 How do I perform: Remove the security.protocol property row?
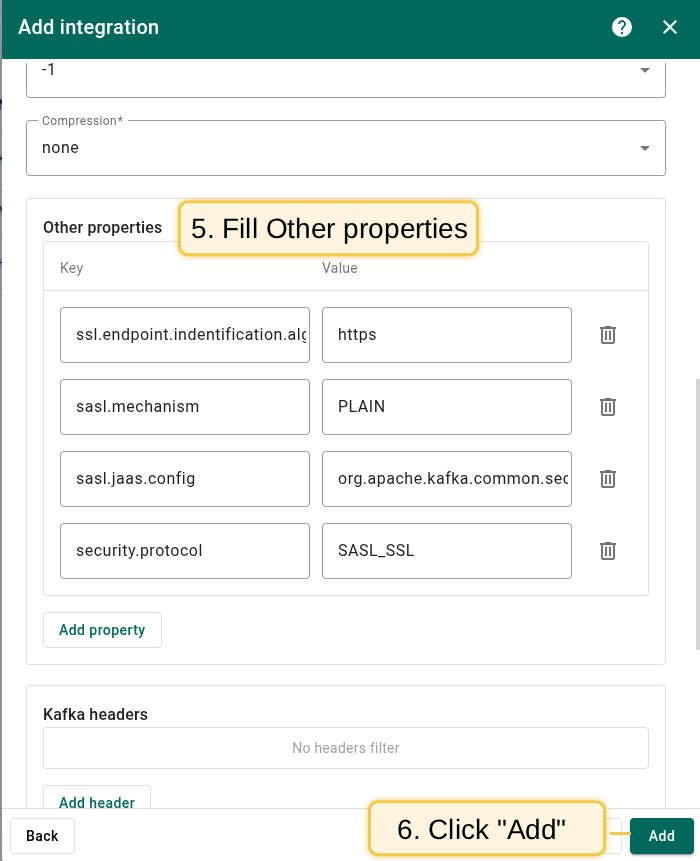tap(607, 551)
